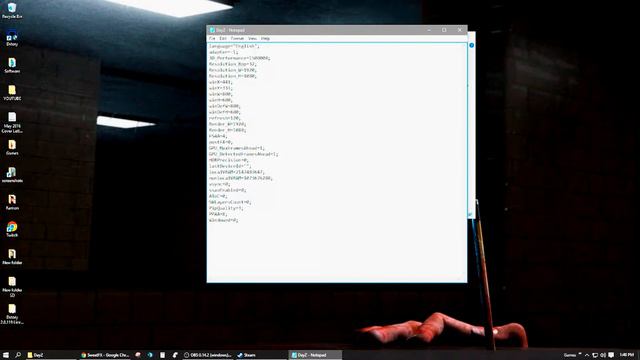Viewport: 640px width, 360px height.
Task: Click the Windowed=0; line at the end
Action: 223,220
